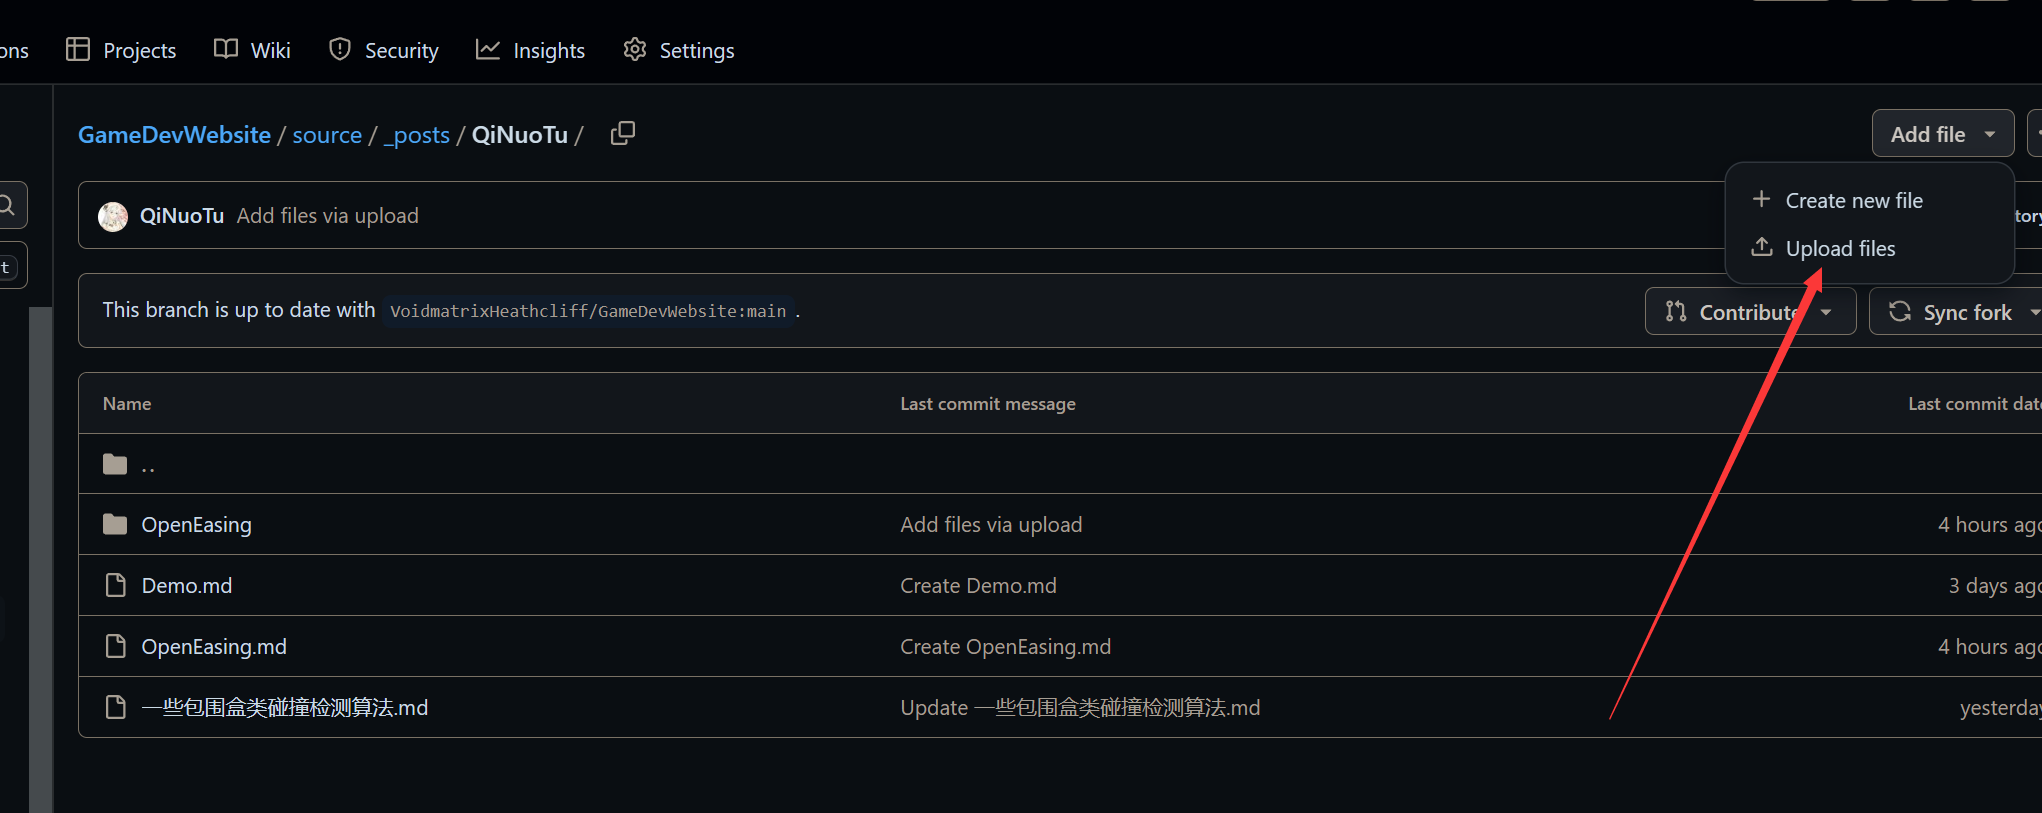The height and width of the screenshot is (813, 2042).
Task: Open the Projects tab
Action: coord(121,50)
